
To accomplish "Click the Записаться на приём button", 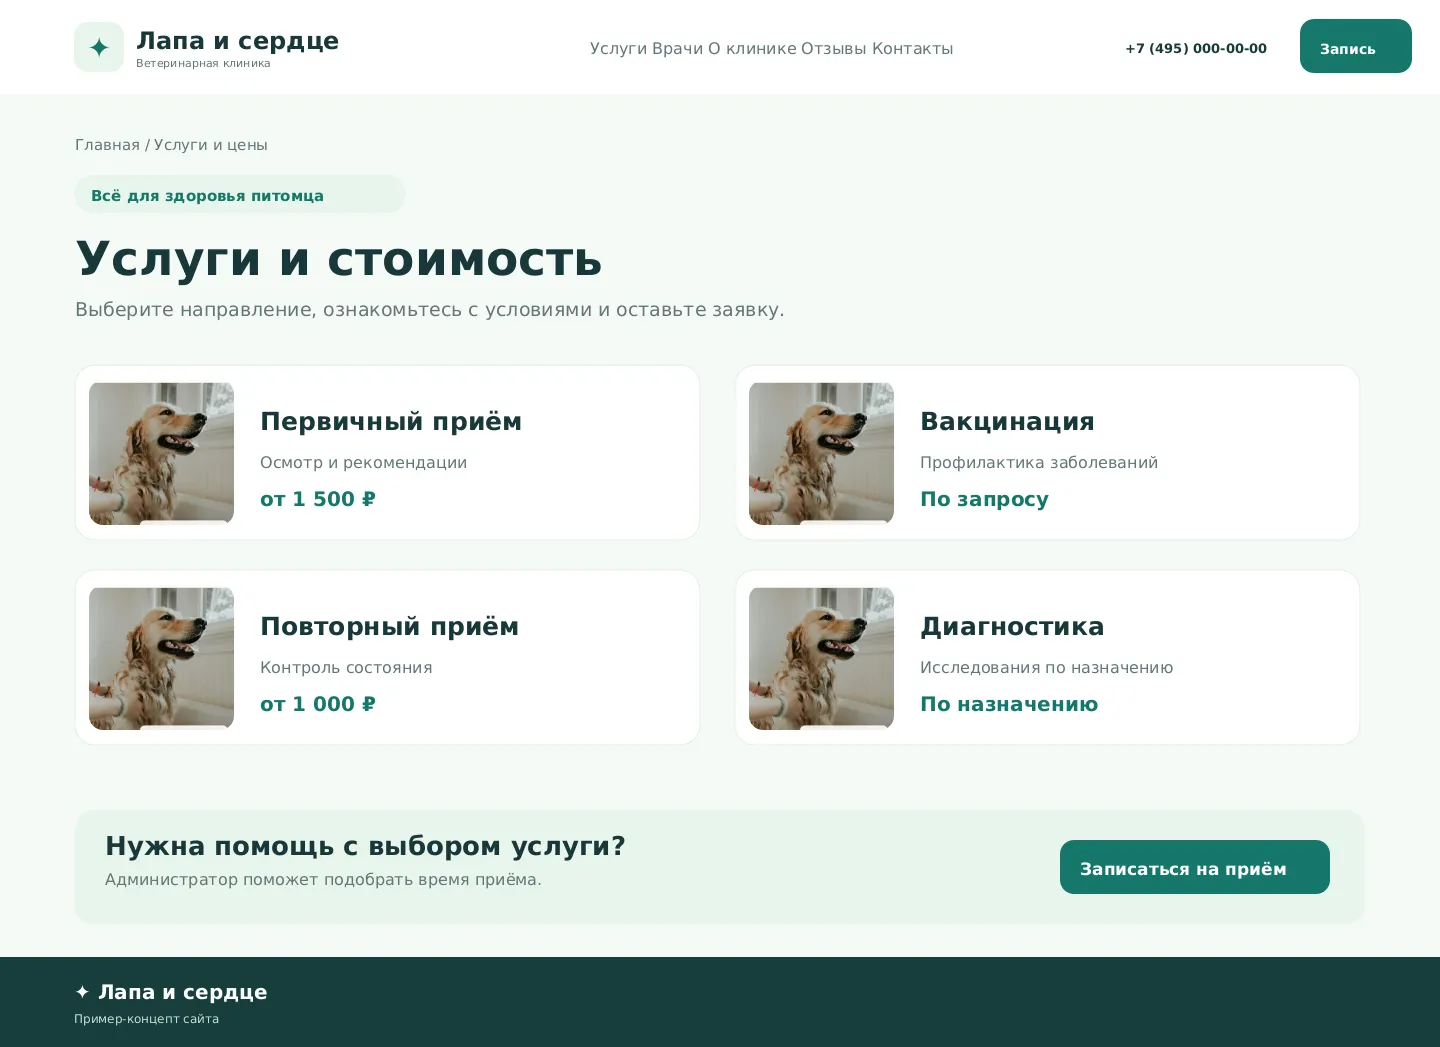I will (1195, 867).
